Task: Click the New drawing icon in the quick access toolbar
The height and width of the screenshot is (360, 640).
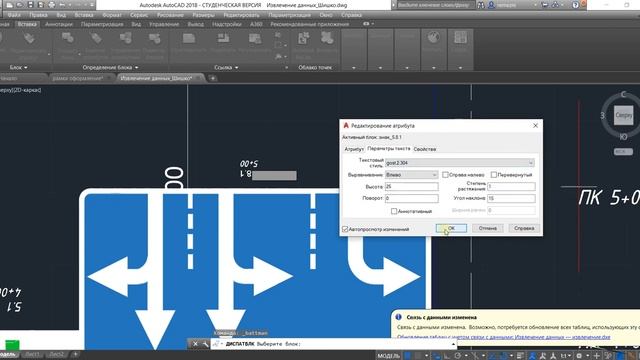Action: (x=9, y=5)
